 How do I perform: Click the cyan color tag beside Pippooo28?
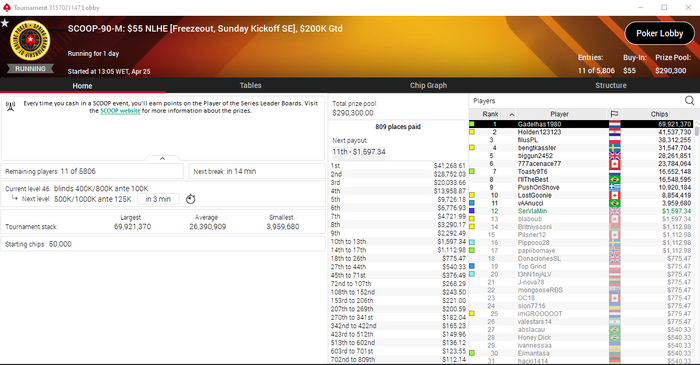click(x=472, y=242)
